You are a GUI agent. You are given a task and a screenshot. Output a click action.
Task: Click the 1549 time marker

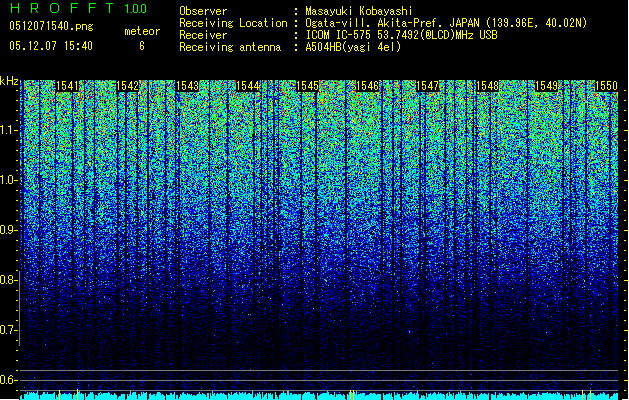point(547,86)
